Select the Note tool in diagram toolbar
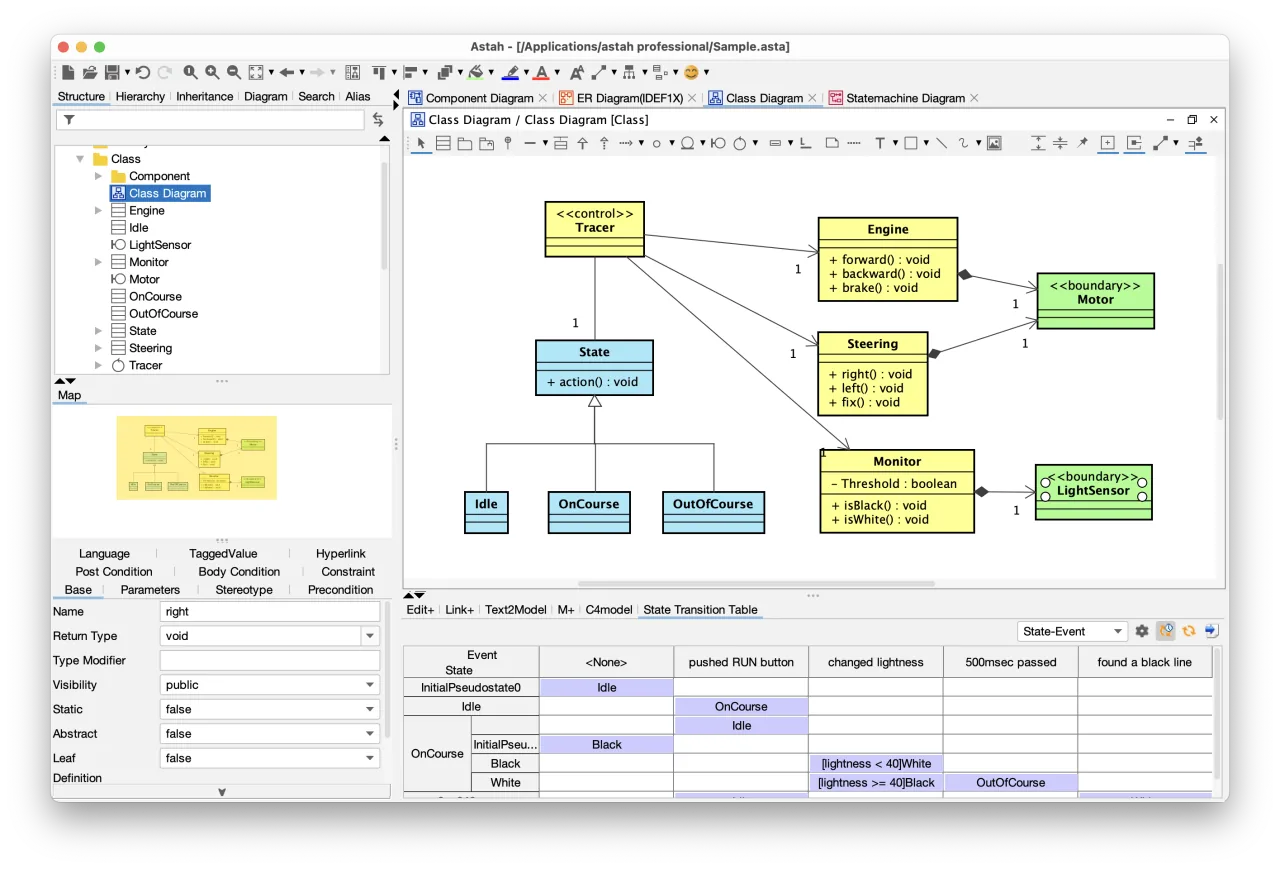This screenshot has width=1280, height=869. [831, 143]
